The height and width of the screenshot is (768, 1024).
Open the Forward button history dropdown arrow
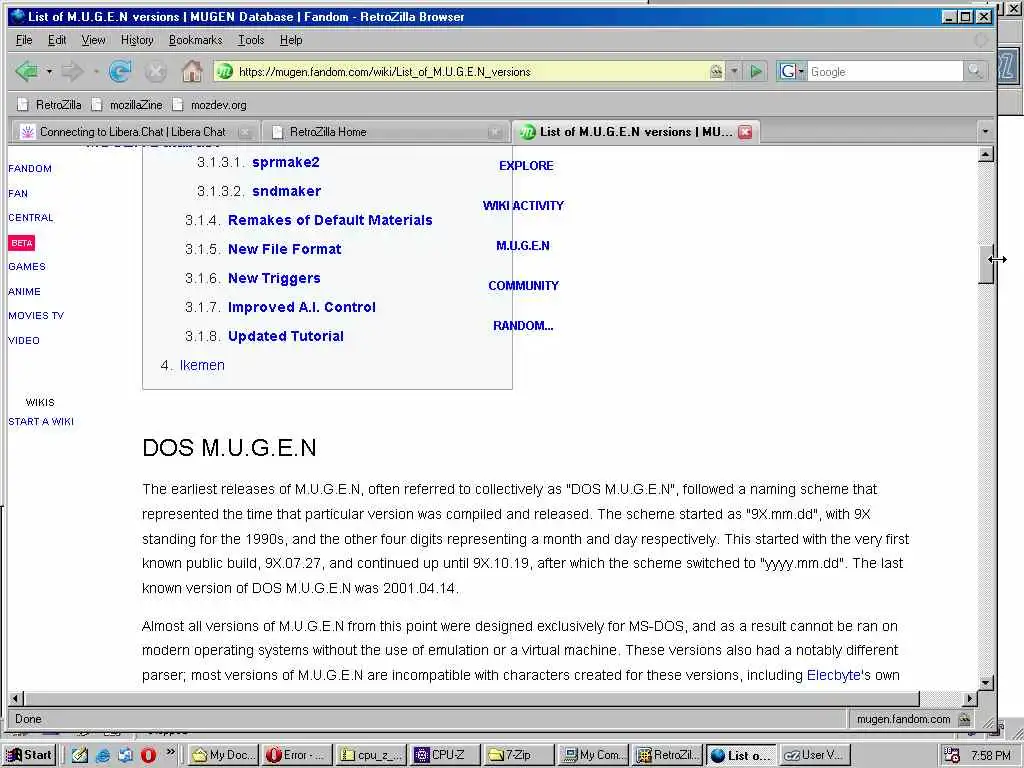[x=96, y=71]
